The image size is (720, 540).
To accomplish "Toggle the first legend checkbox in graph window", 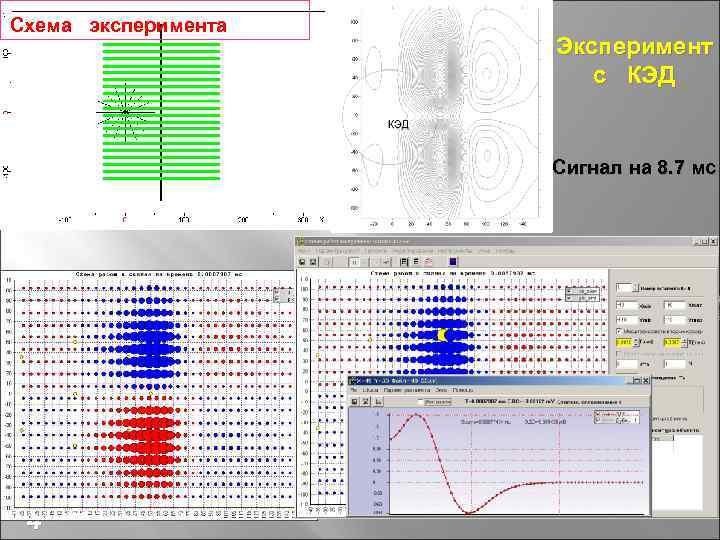I will [598, 414].
